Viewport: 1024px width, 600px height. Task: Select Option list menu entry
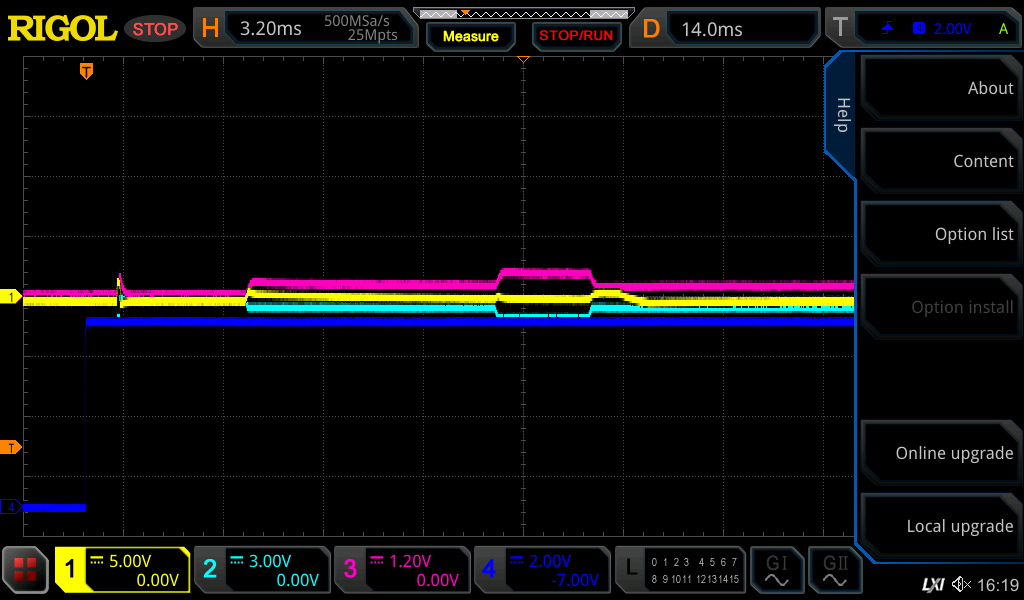point(940,234)
